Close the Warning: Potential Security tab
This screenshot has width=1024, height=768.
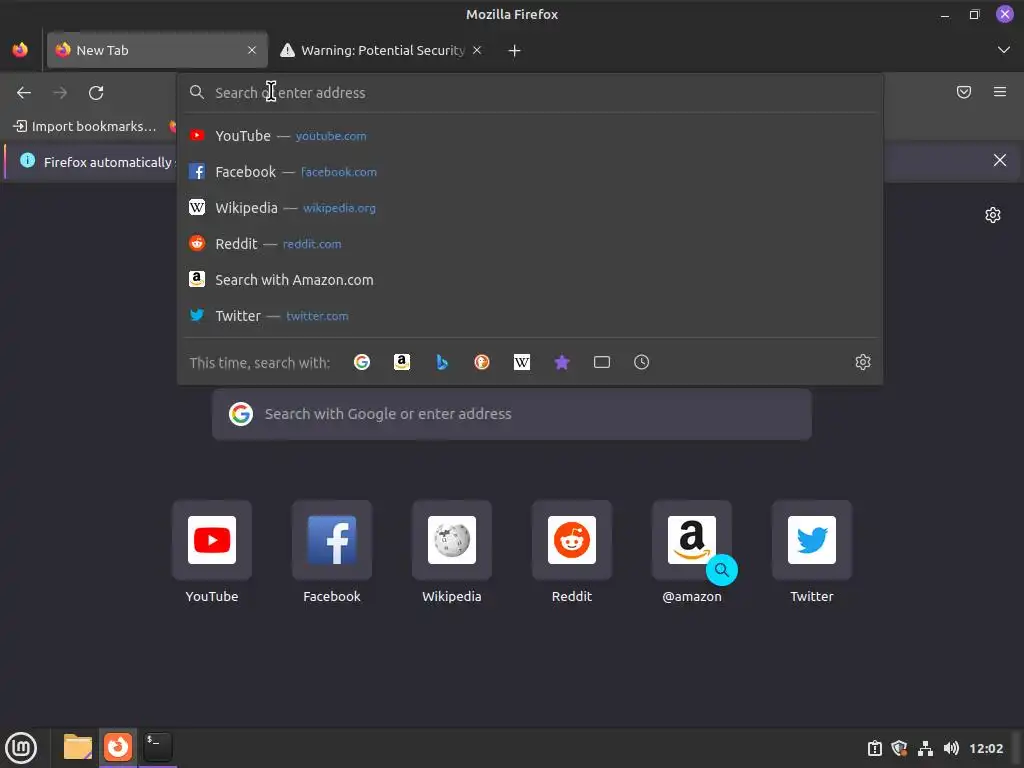tap(477, 50)
